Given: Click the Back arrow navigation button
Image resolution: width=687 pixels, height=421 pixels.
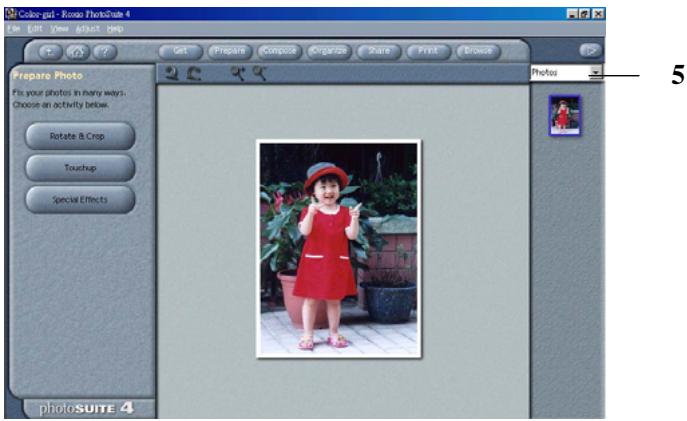Looking at the screenshot, I should pos(50,52).
